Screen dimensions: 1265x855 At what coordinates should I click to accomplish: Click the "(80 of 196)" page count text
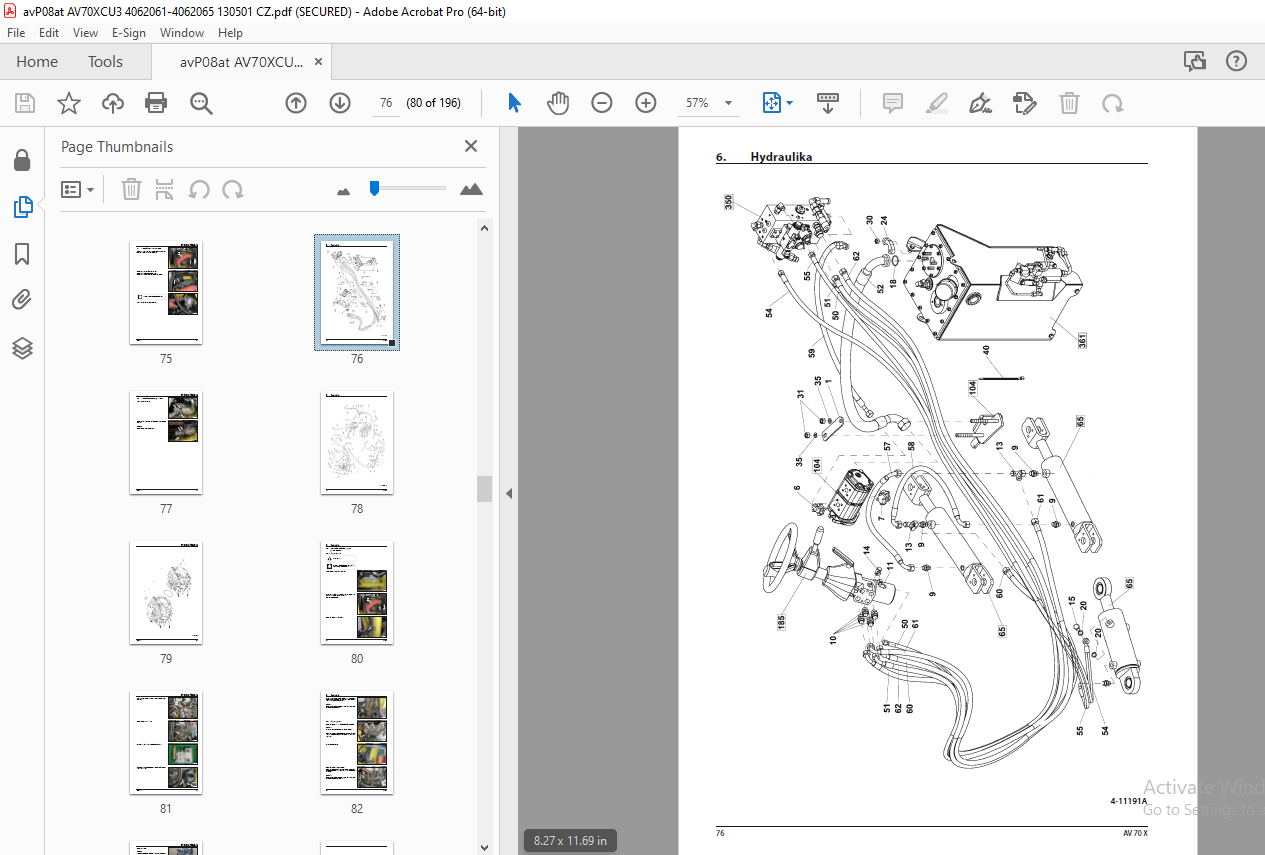[433, 103]
